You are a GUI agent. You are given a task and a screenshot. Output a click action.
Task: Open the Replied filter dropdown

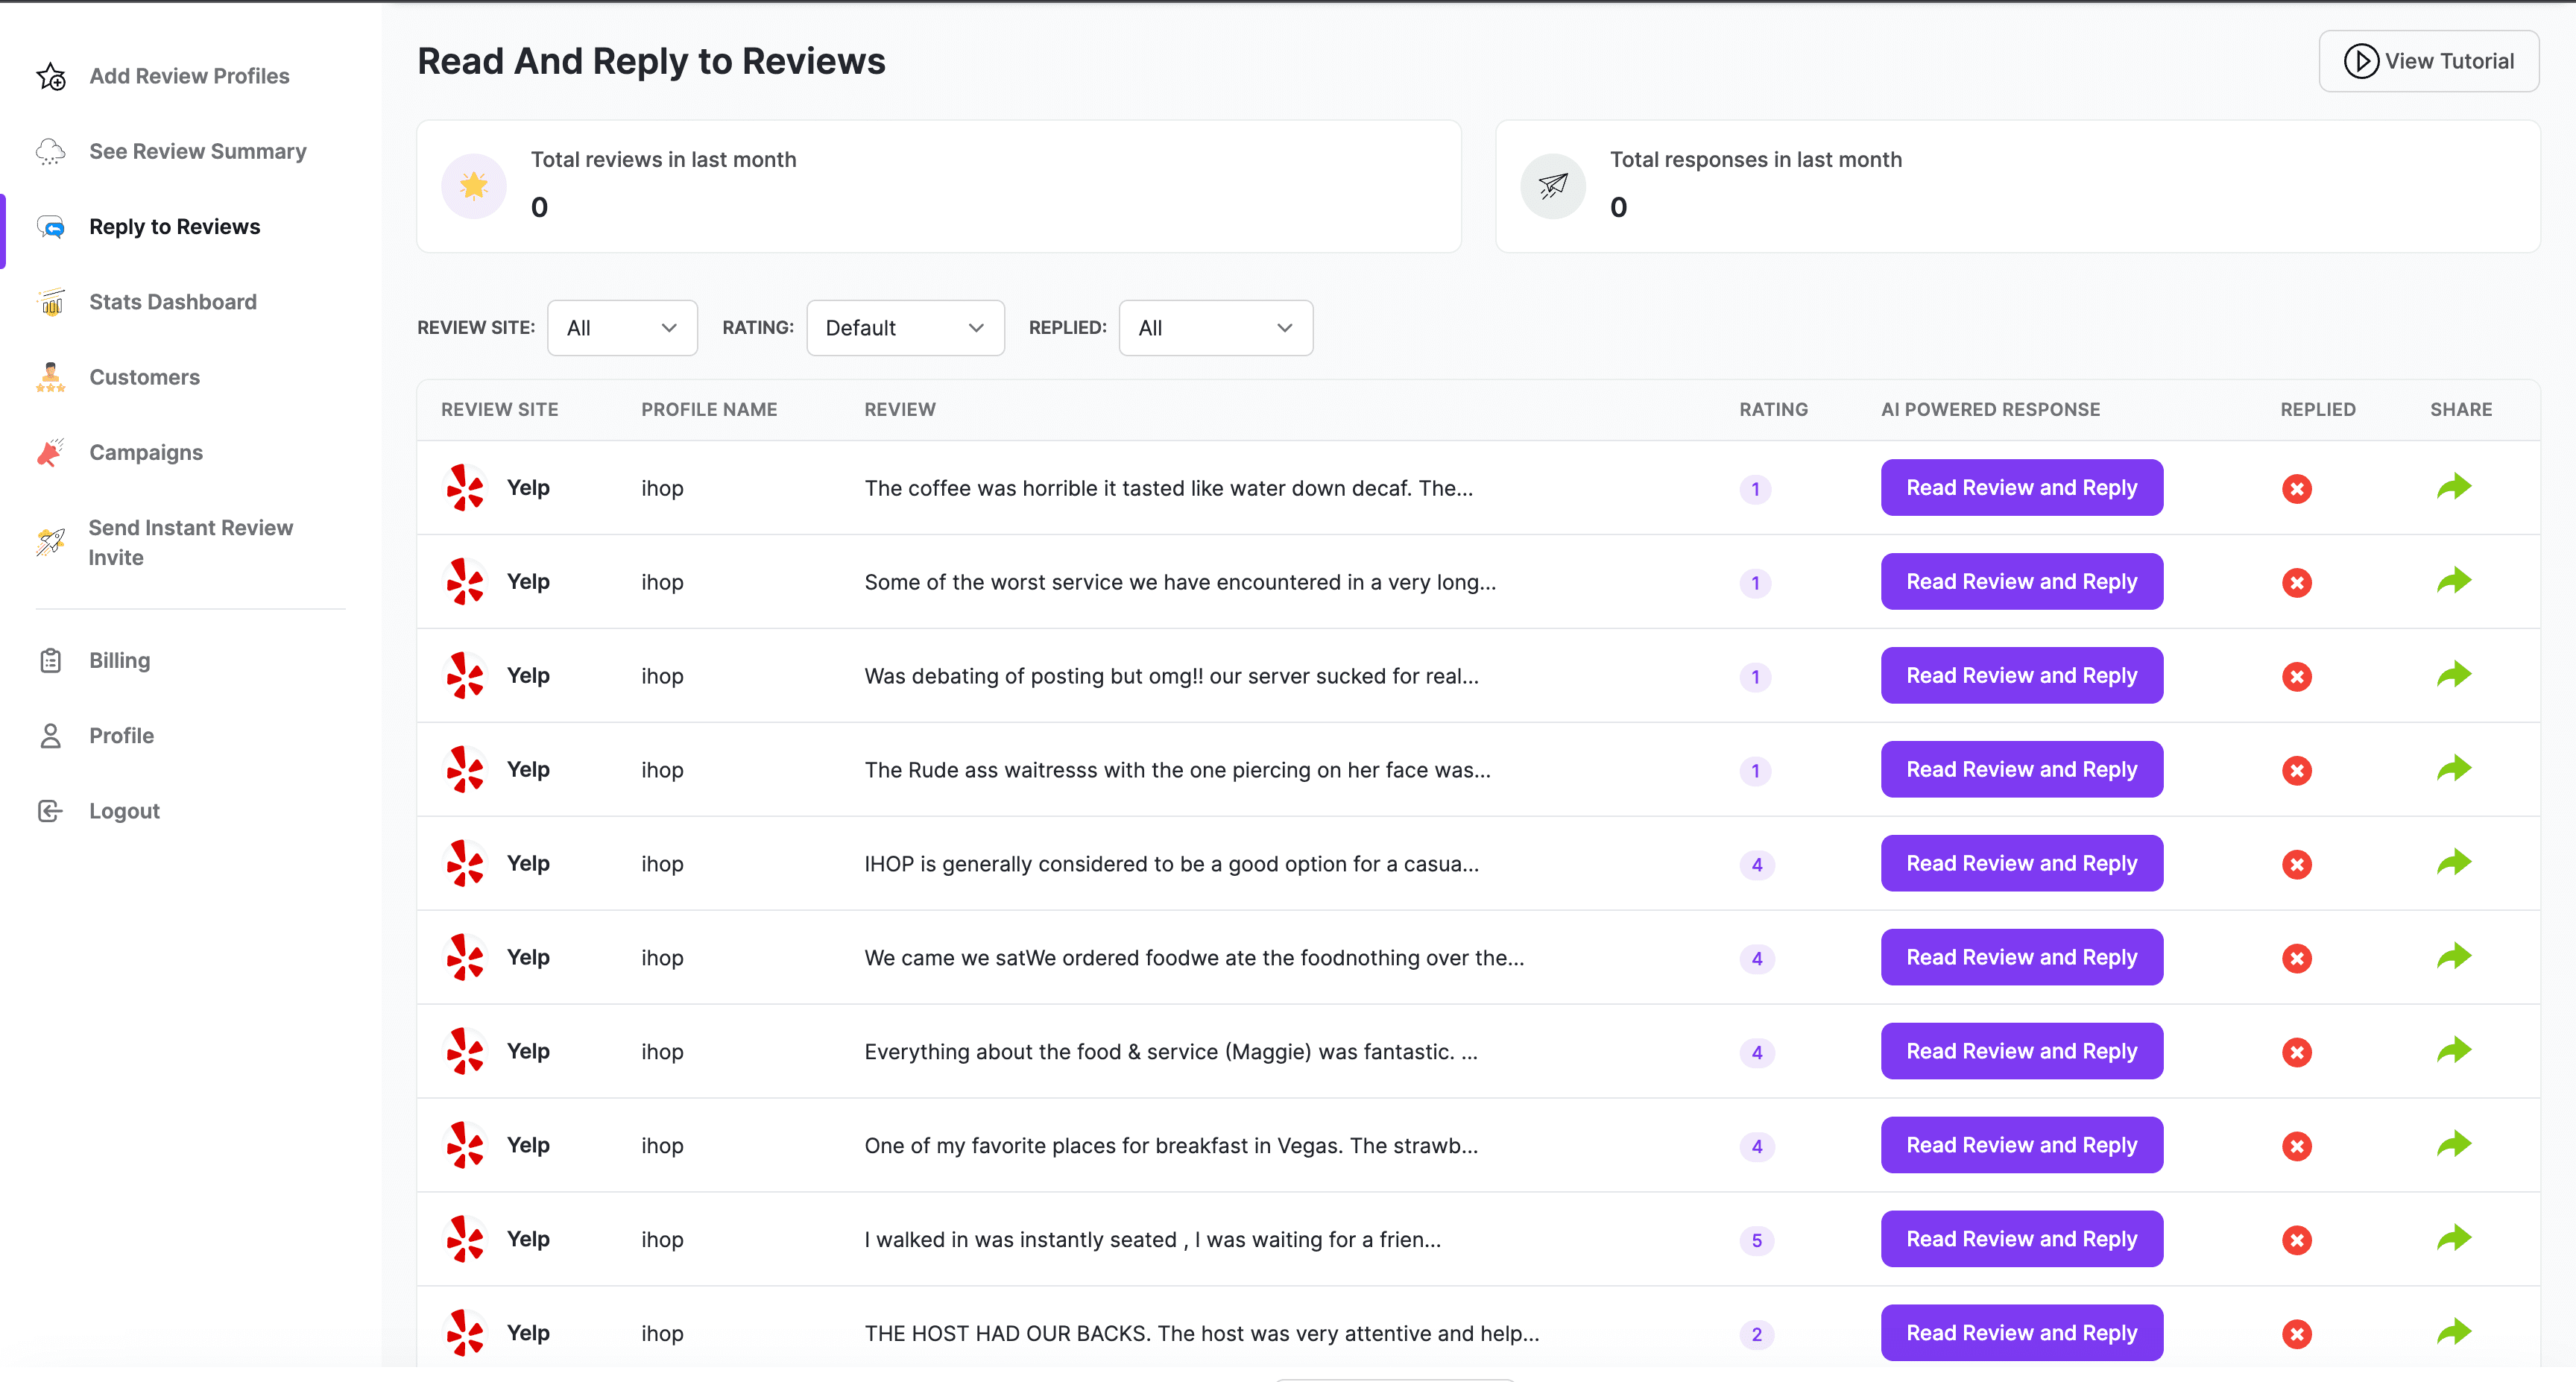[1214, 328]
